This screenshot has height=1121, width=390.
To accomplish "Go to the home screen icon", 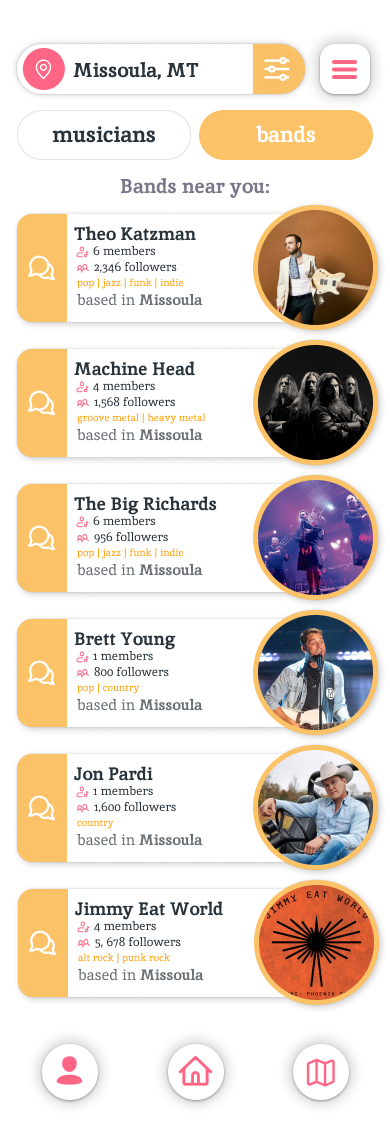I will click(196, 1072).
